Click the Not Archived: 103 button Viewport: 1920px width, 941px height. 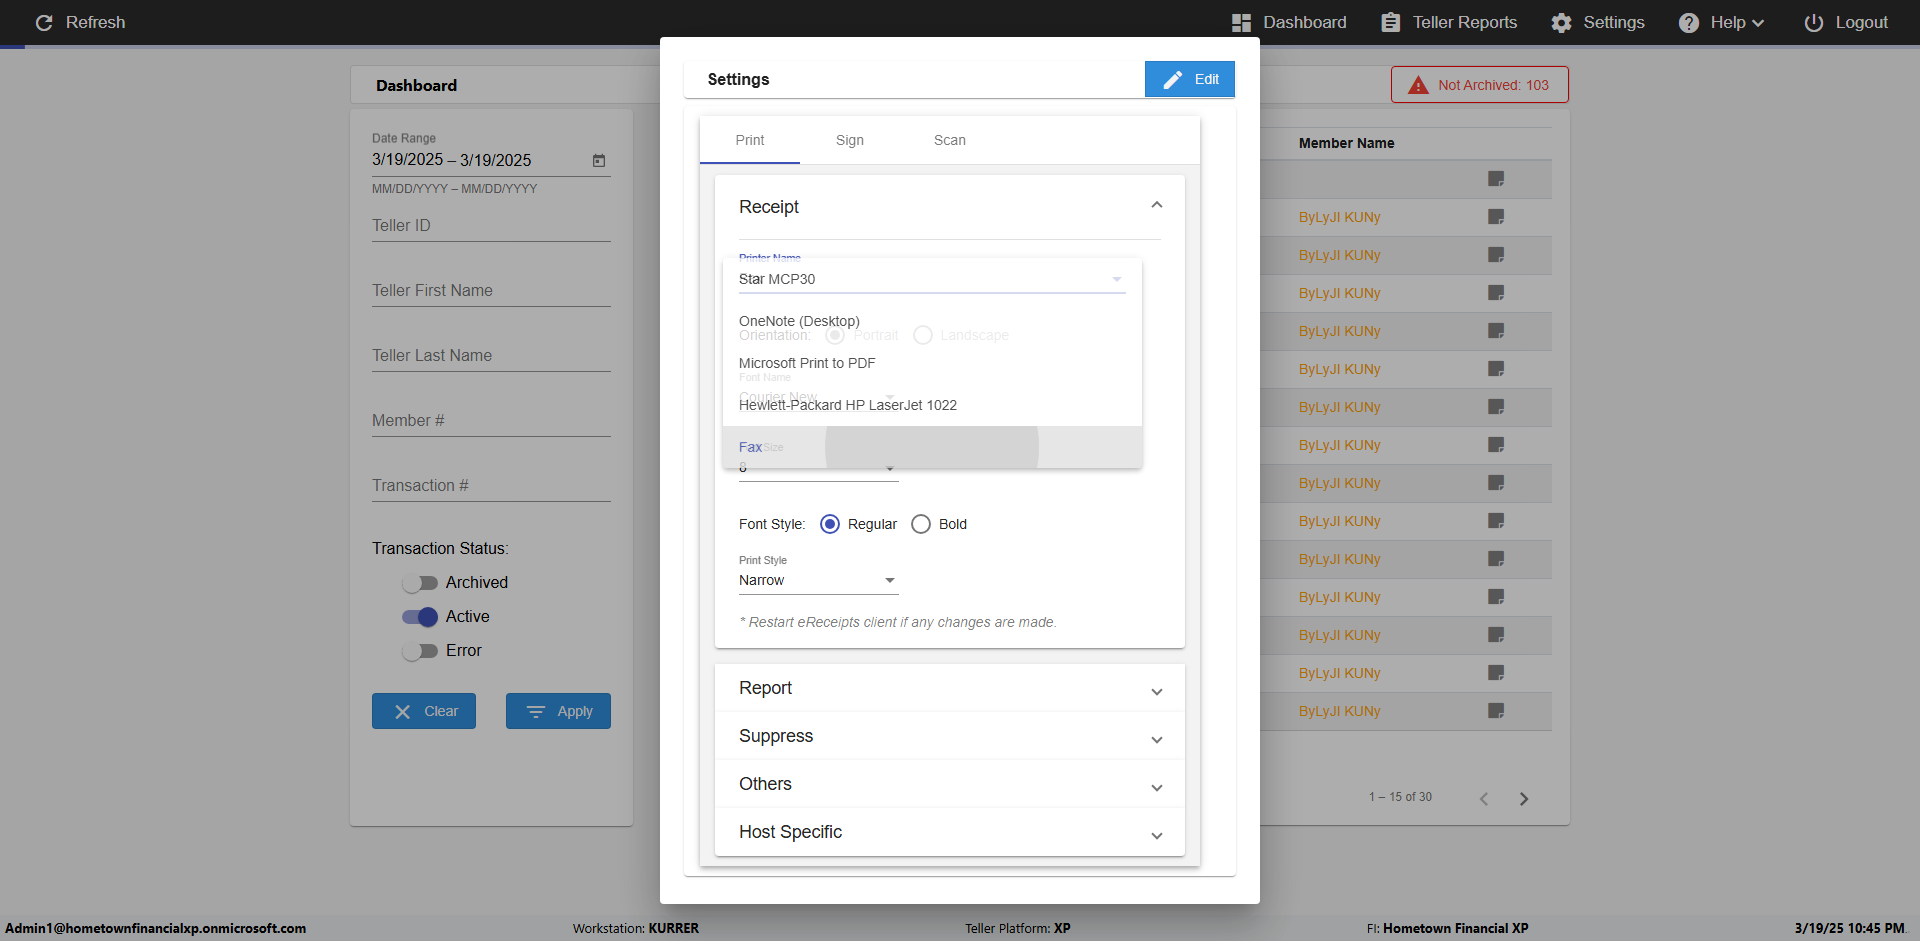pyautogui.click(x=1480, y=85)
